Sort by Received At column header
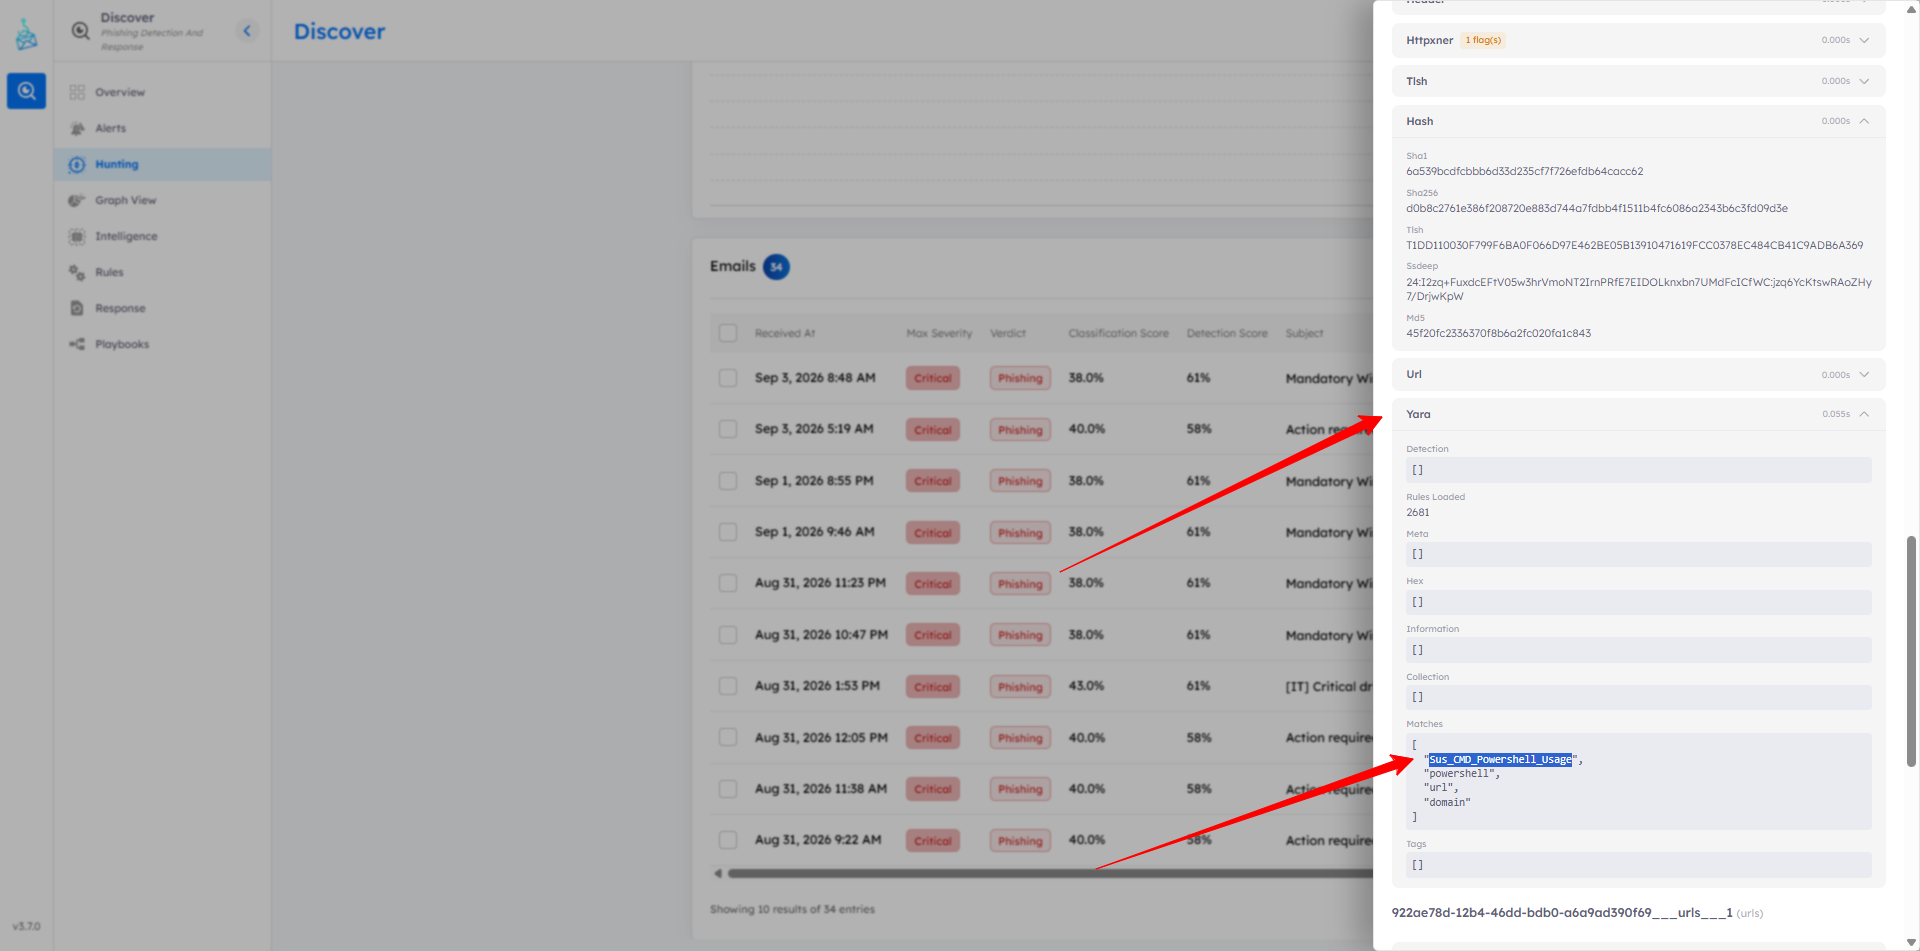 (x=785, y=333)
